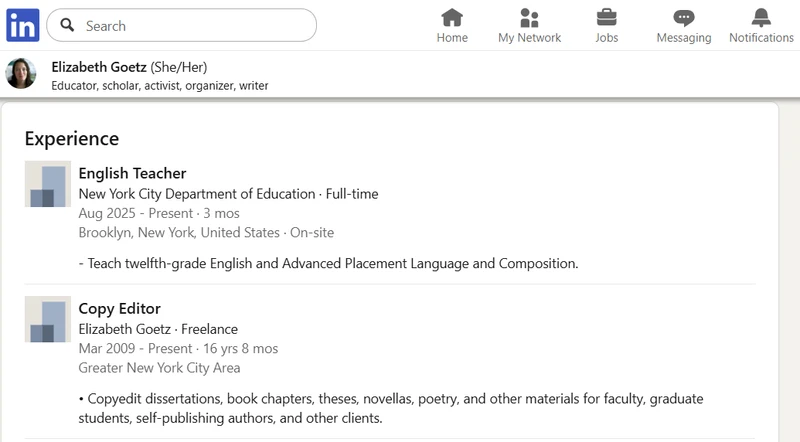Select the Notifications label
The height and width of the screenshot is (442, 800).
coord(761,38)
